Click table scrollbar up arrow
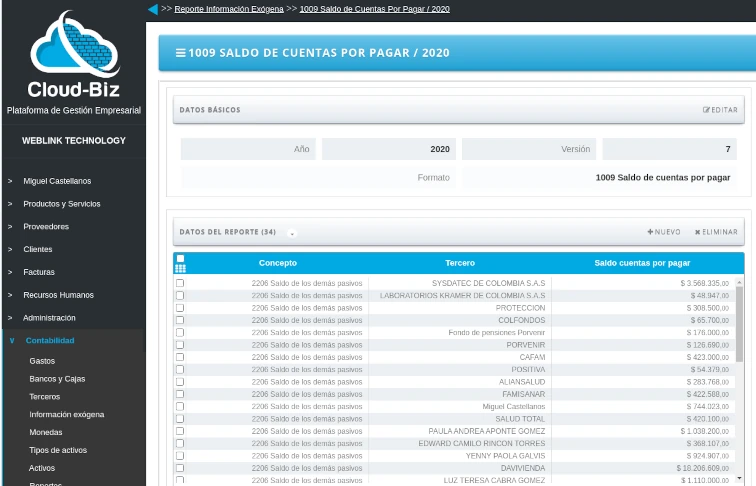 739,282
